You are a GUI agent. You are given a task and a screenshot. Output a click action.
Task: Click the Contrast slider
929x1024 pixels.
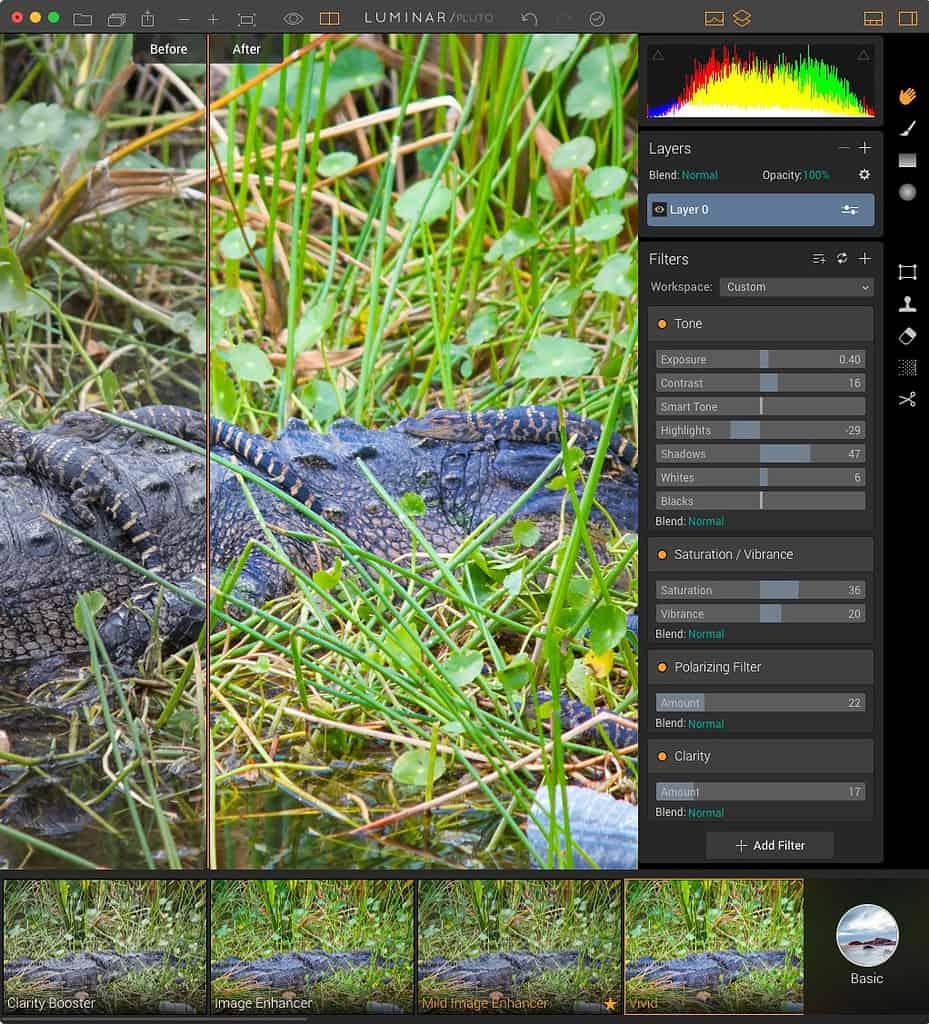click(x=761, y=383)
